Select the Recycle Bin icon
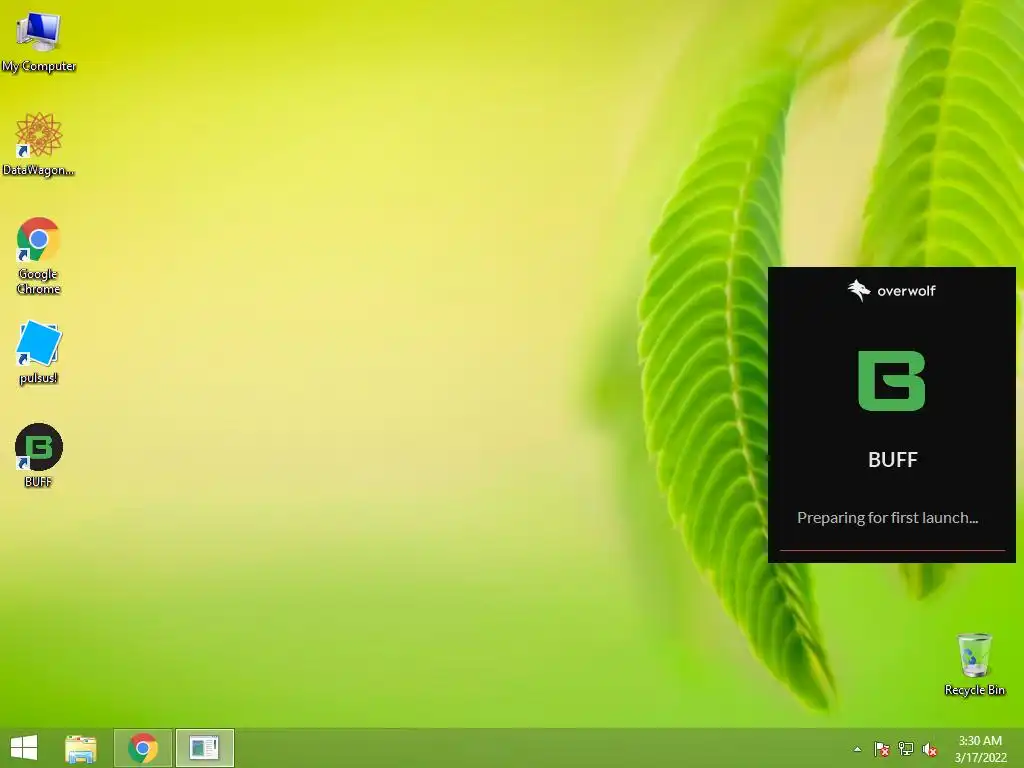 point(974,664)
